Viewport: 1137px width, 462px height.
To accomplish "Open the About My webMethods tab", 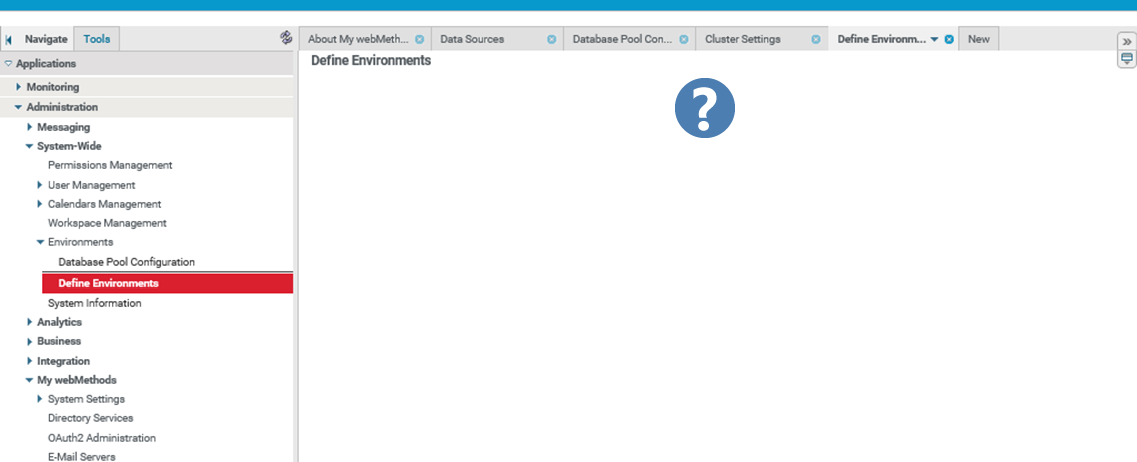I will click(359, 39).
